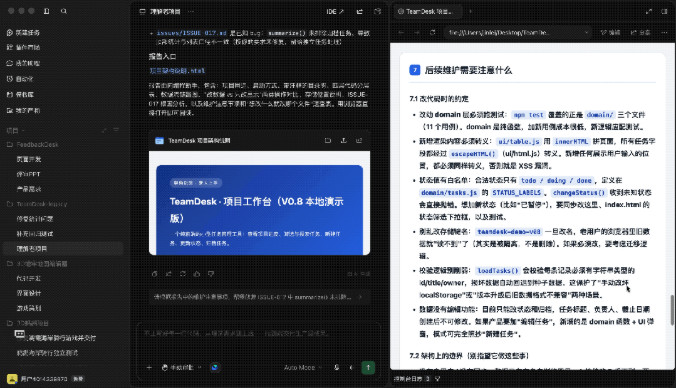Click the plus attachment icon in composer

(x=149, y=368)
